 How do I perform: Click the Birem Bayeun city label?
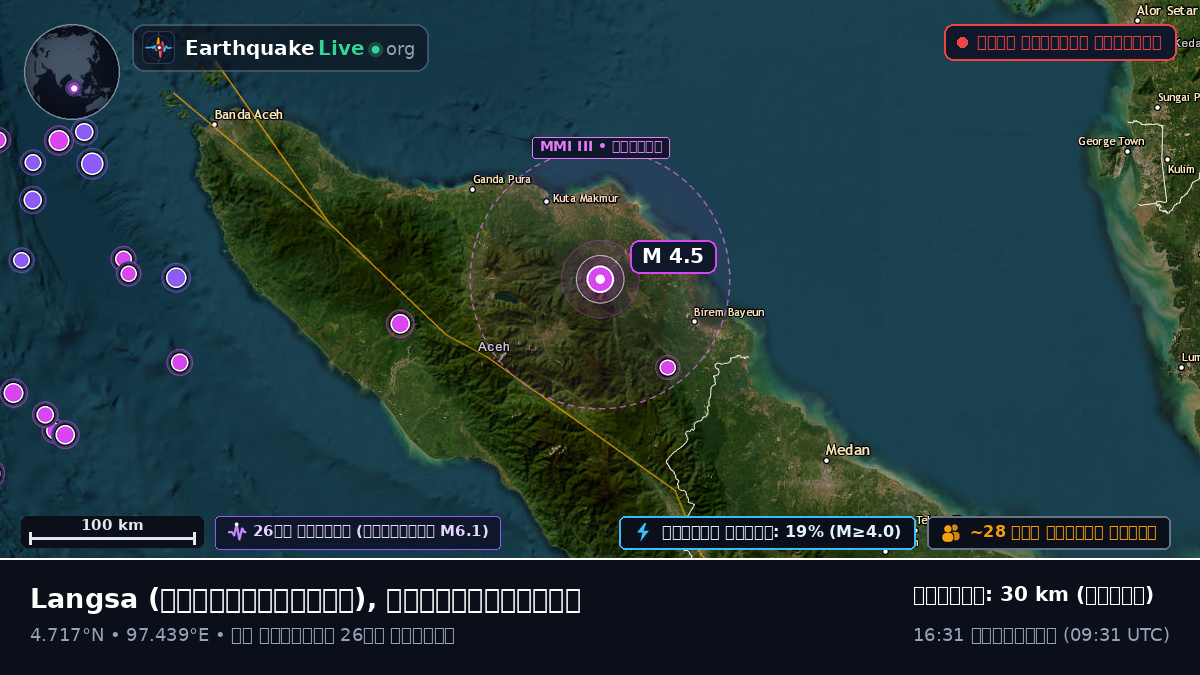[729, 312]
